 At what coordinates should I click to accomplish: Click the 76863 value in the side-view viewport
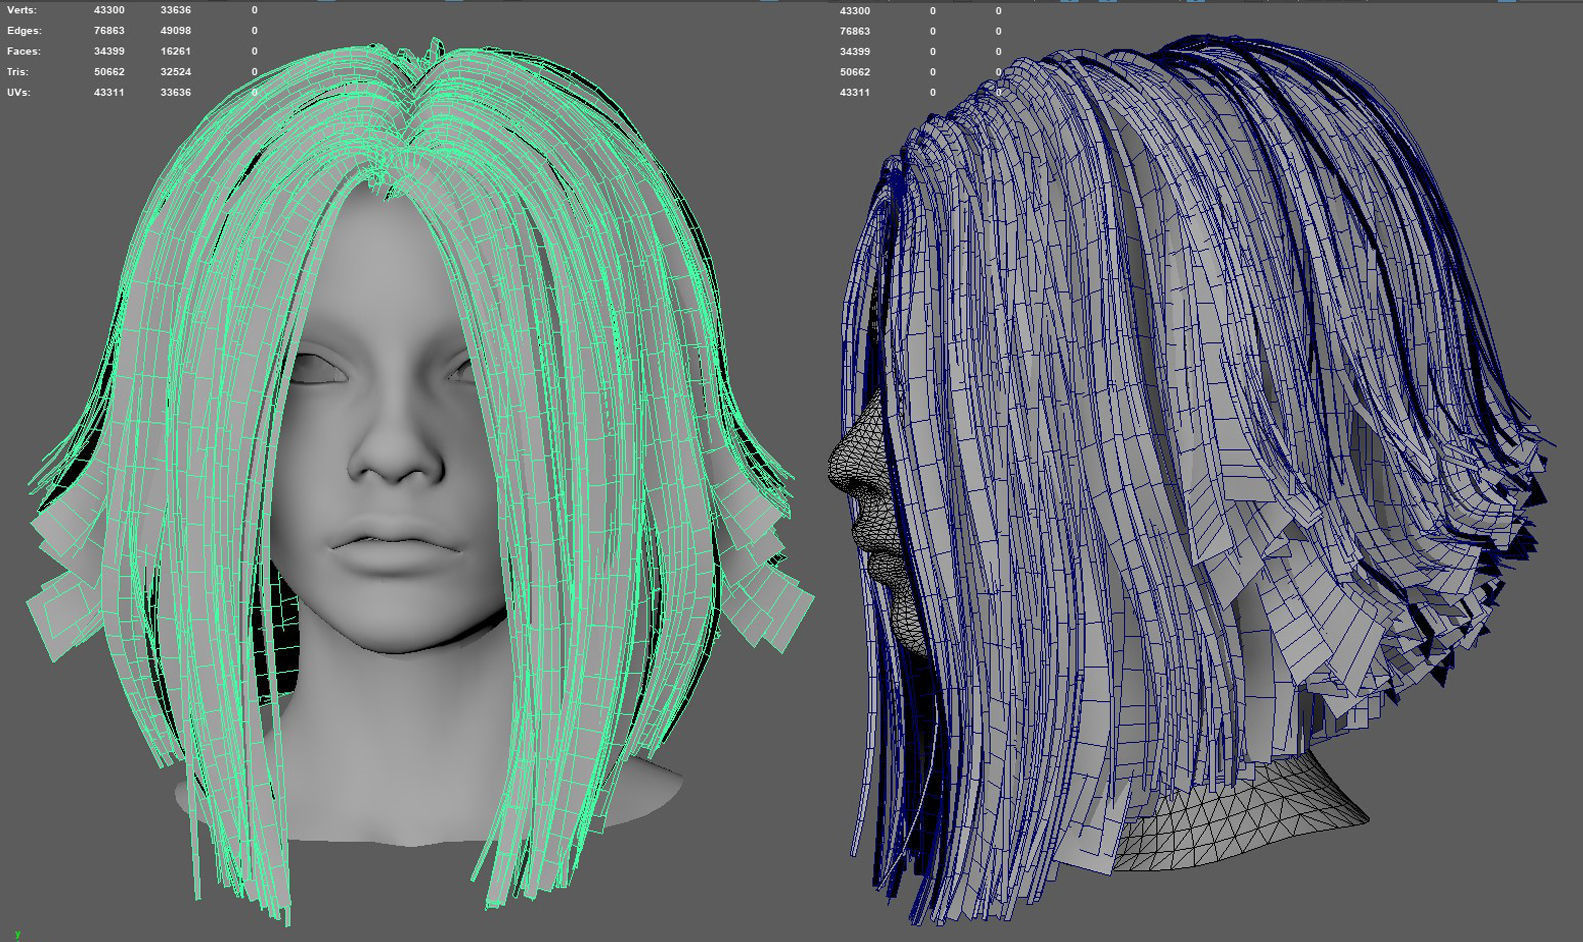tap(855, 31)
